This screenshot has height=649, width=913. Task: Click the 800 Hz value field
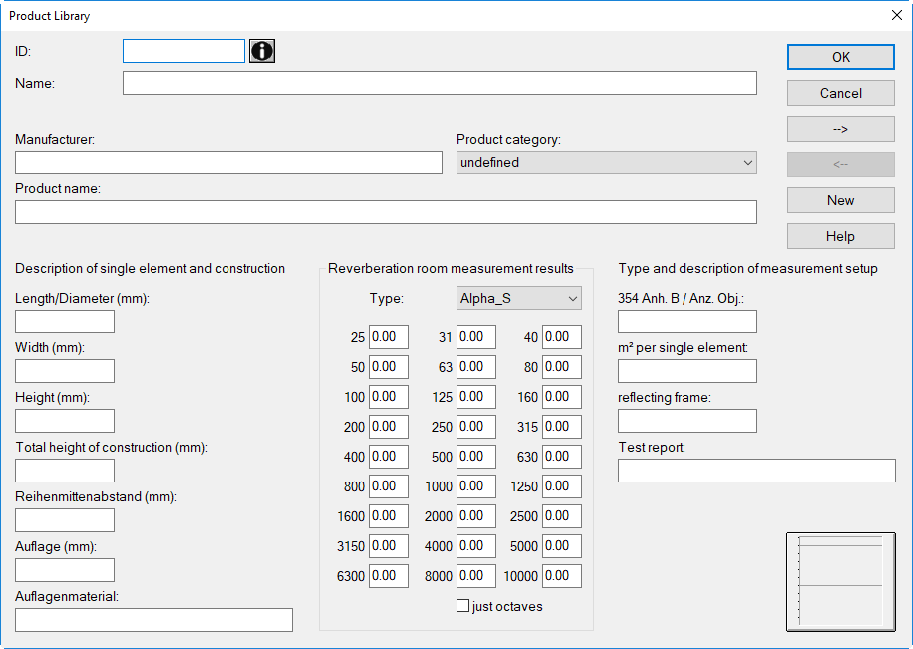click(x=388, y=486)
